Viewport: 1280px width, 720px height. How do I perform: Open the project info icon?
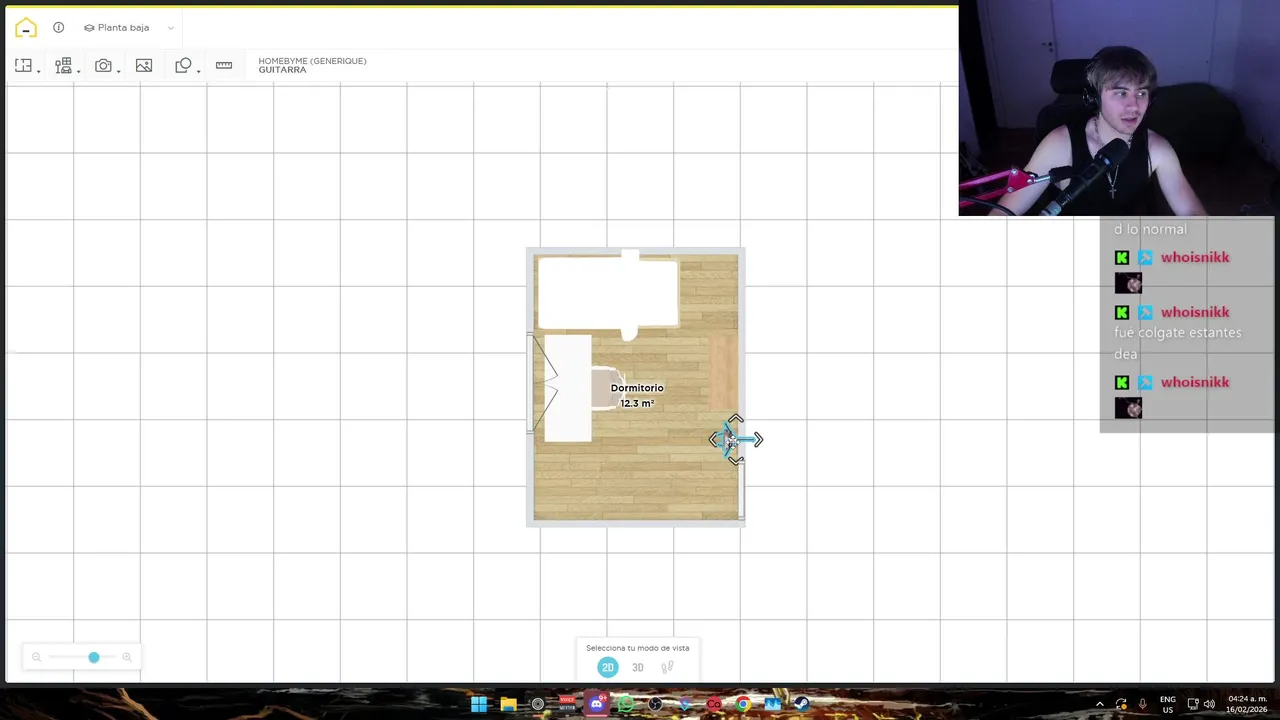pyautogui.click(x=59, y=27)
